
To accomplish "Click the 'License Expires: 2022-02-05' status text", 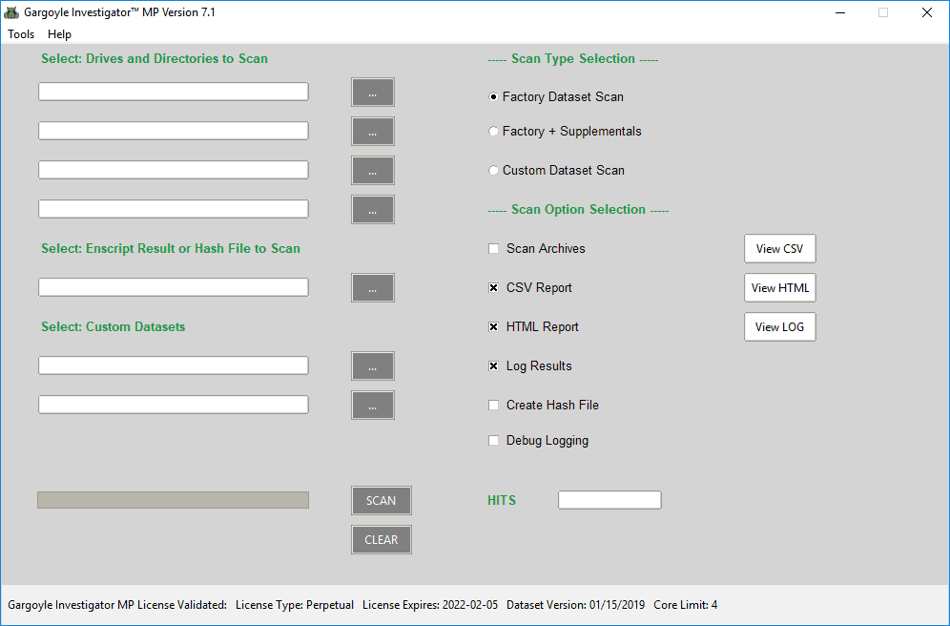I will point(430,605).
